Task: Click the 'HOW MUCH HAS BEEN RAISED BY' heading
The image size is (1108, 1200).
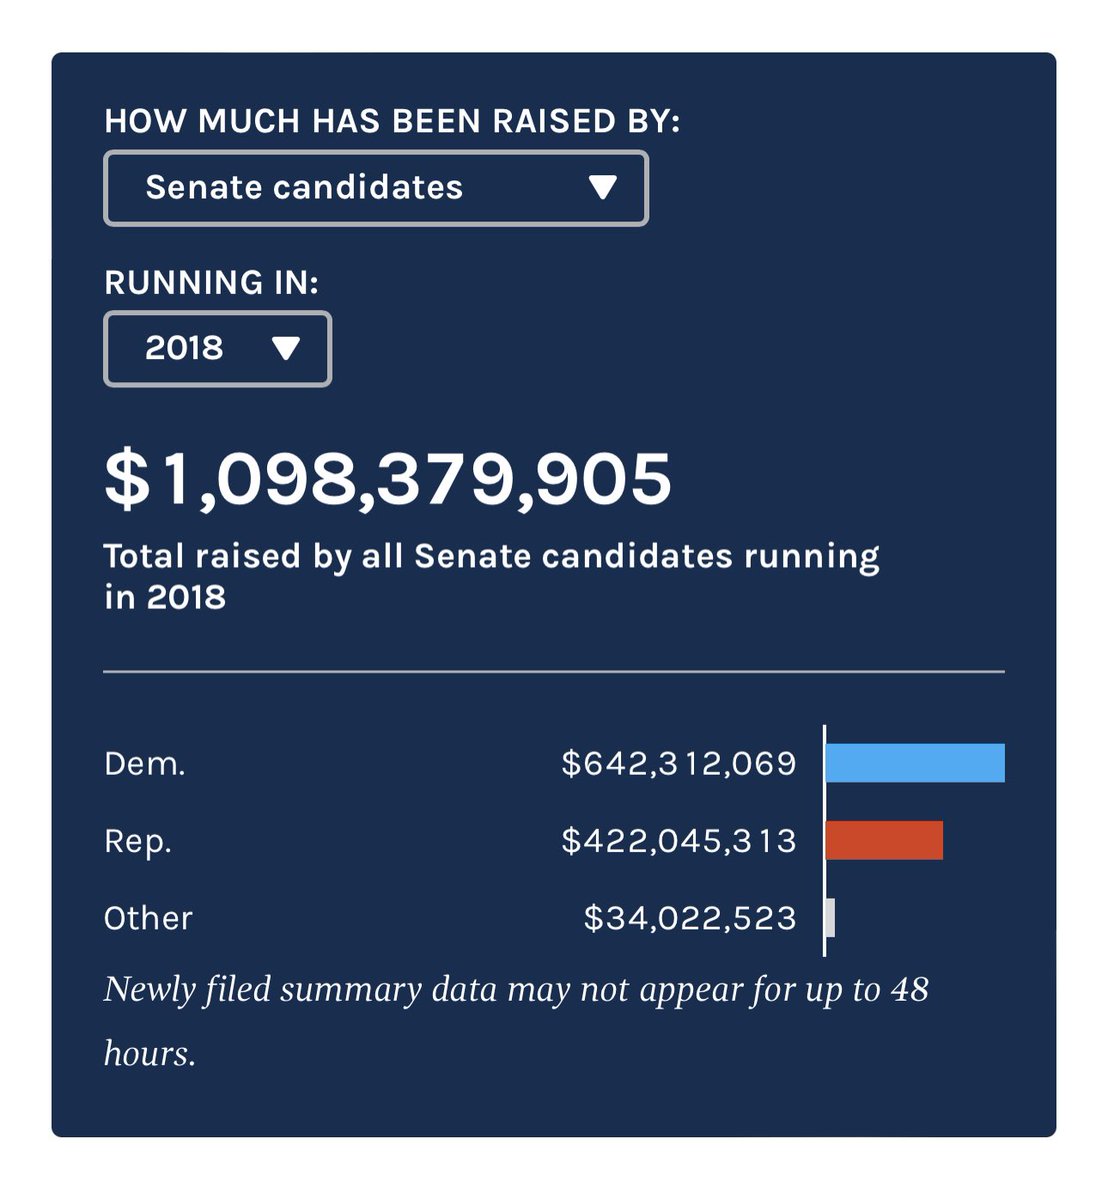Action: [x=392, y=121]
